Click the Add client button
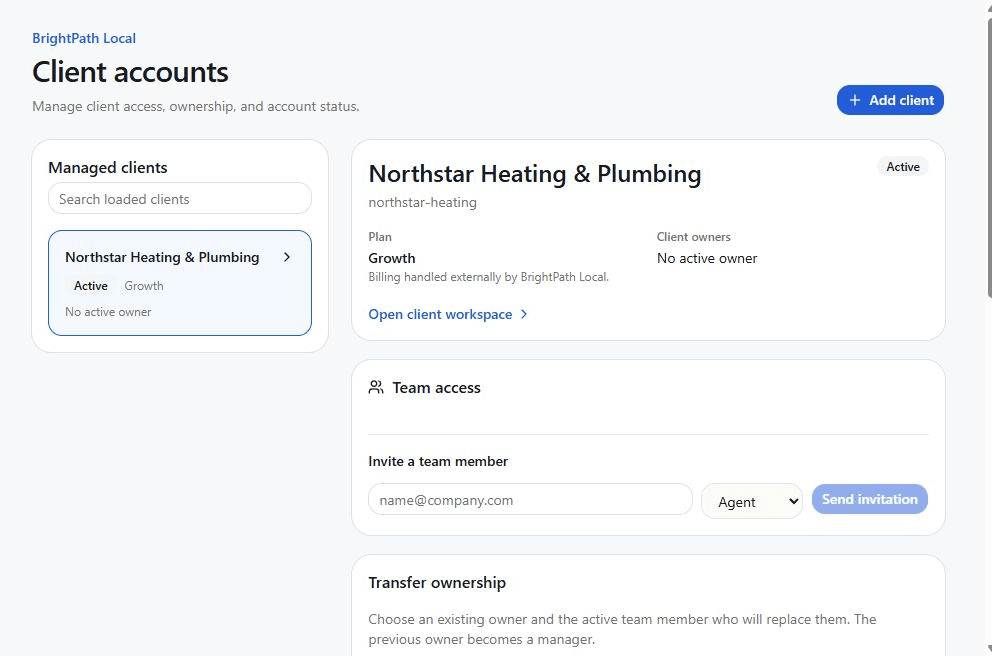The width and height of the screenshot is (992, 656). coord(890,100)
